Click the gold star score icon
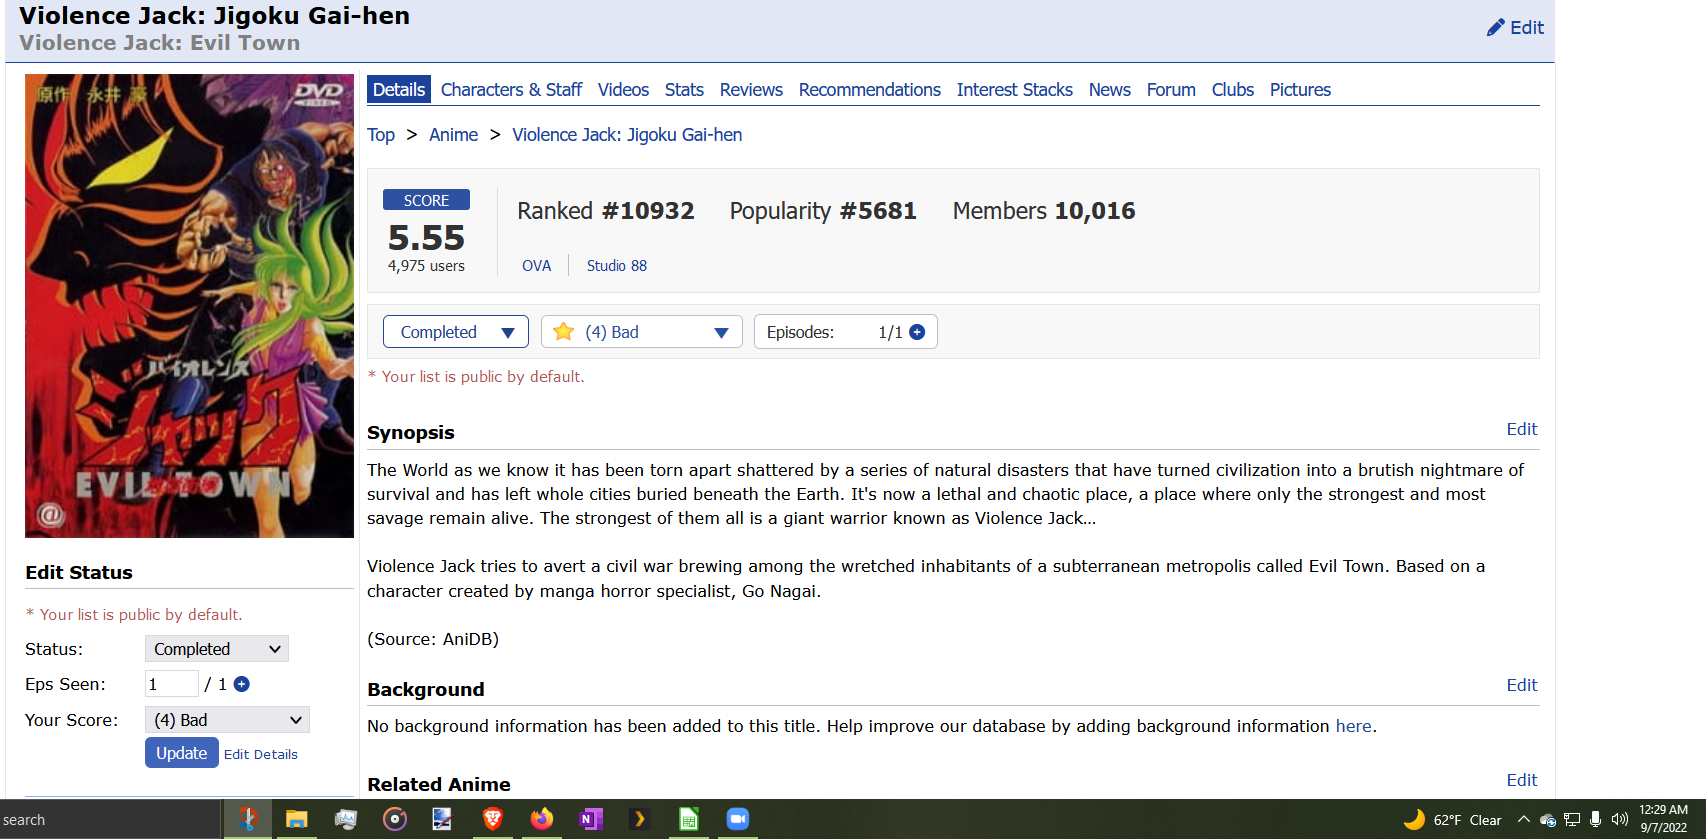The width and height of the screenshot is (1706, 839). pyautogui.click(x=563, y=332)
